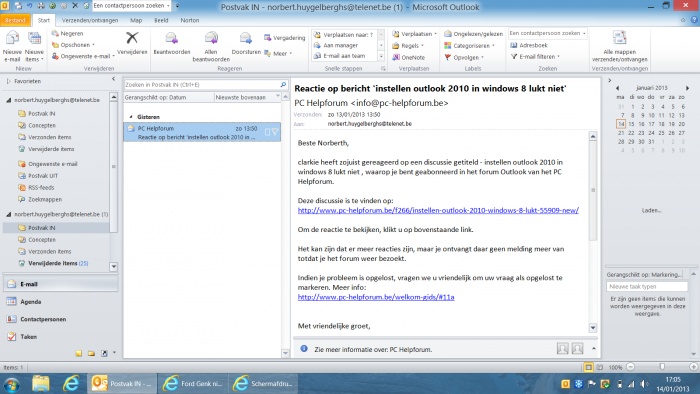This screenshot has width=700, height=394.
Task: Reply using Beantwoorden
Action: pyautogui.click(x=172, y=44)
